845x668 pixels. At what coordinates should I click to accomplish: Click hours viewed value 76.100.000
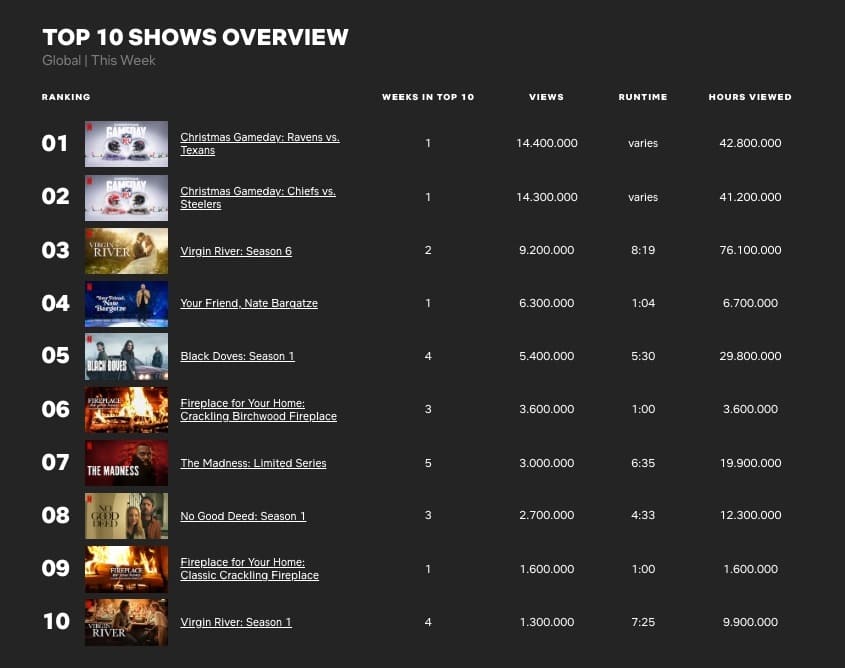(x=750, y=250)
